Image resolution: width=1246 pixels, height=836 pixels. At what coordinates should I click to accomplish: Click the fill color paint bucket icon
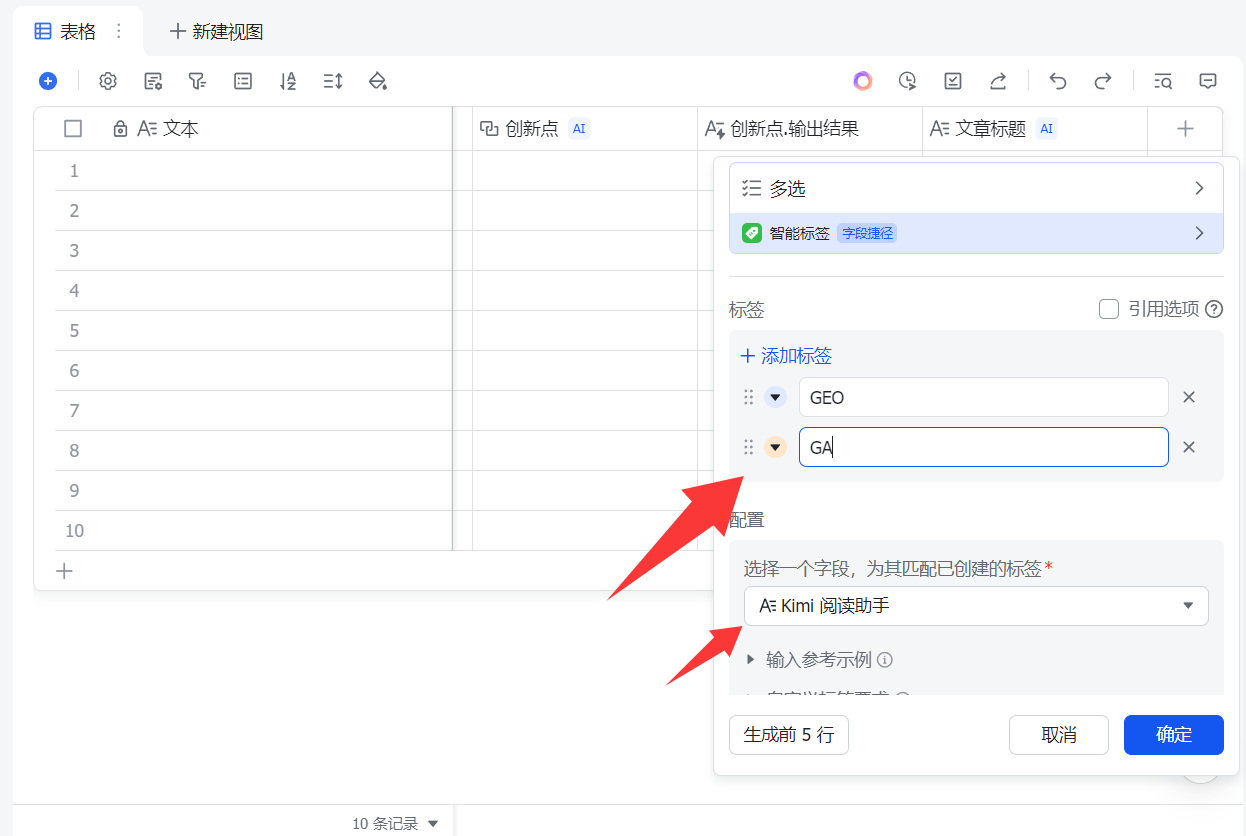(x=378, y=81)
